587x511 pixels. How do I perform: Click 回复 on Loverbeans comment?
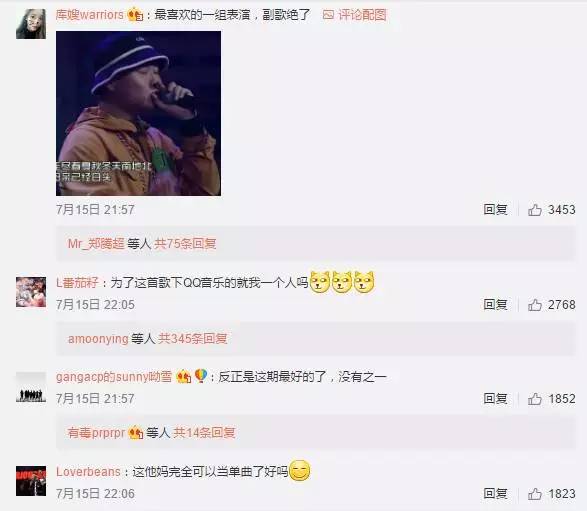pyautogui.click(x=495, y=493)
